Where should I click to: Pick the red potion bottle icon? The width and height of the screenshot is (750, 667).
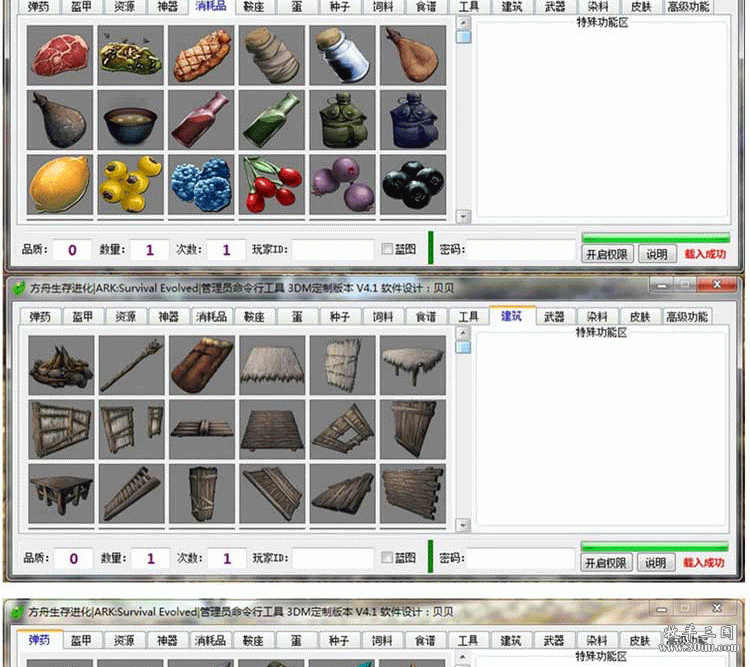[x=201, y=120]
